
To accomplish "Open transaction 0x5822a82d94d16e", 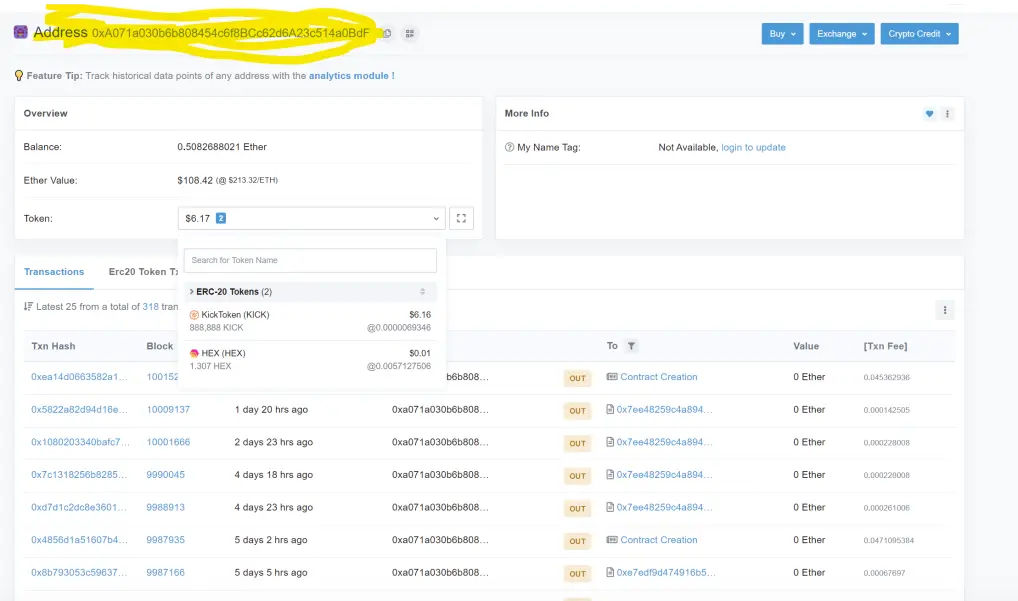I will (x=79, y=410).
